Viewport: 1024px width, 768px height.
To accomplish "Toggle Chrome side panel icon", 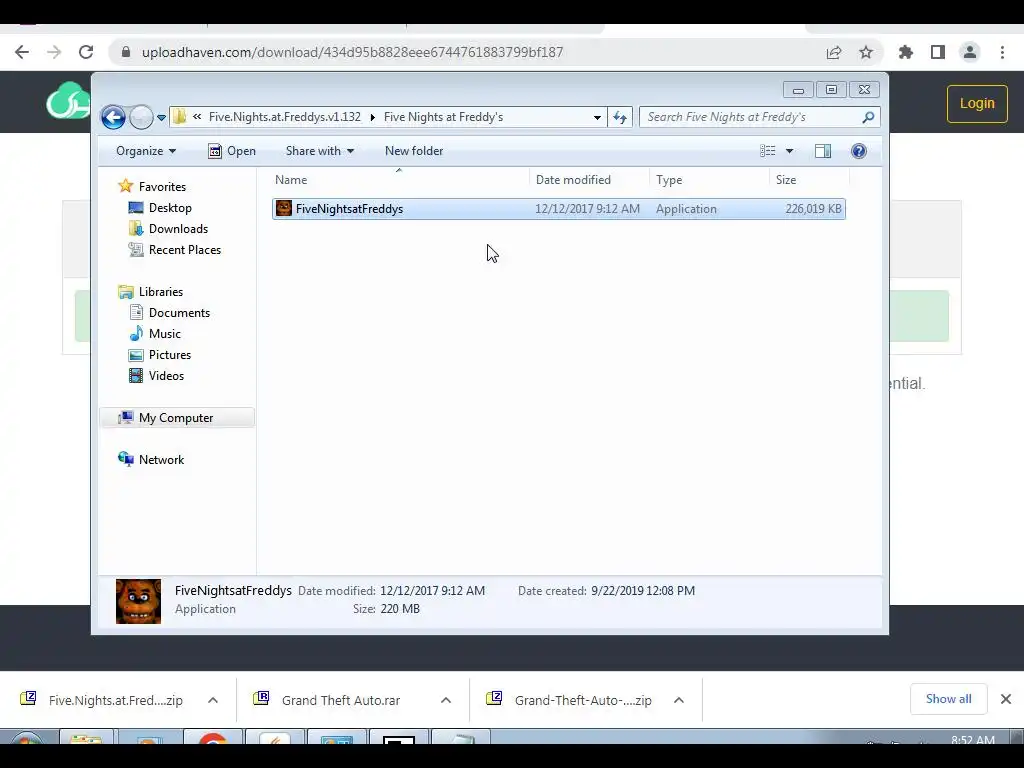I will tap(938, 52).
